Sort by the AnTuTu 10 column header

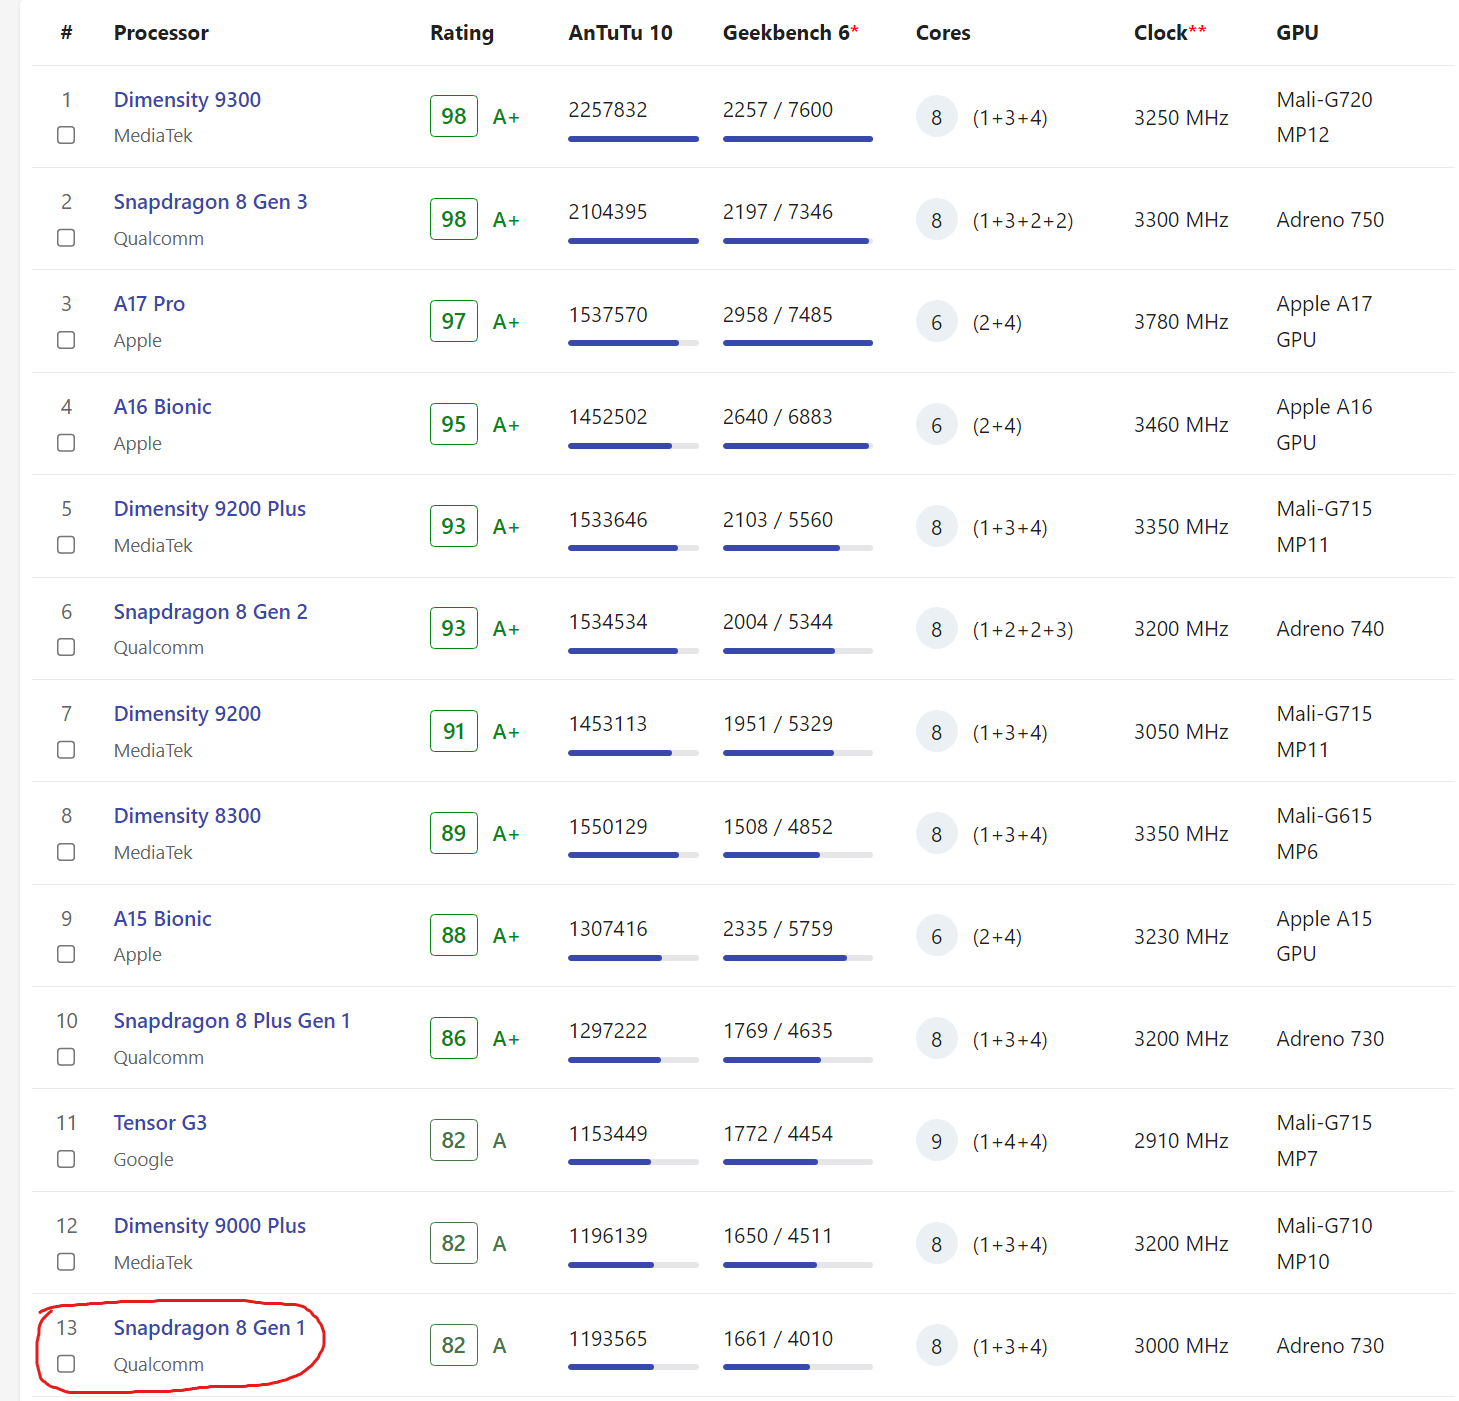pyautogui.click(x=620, y=33)
